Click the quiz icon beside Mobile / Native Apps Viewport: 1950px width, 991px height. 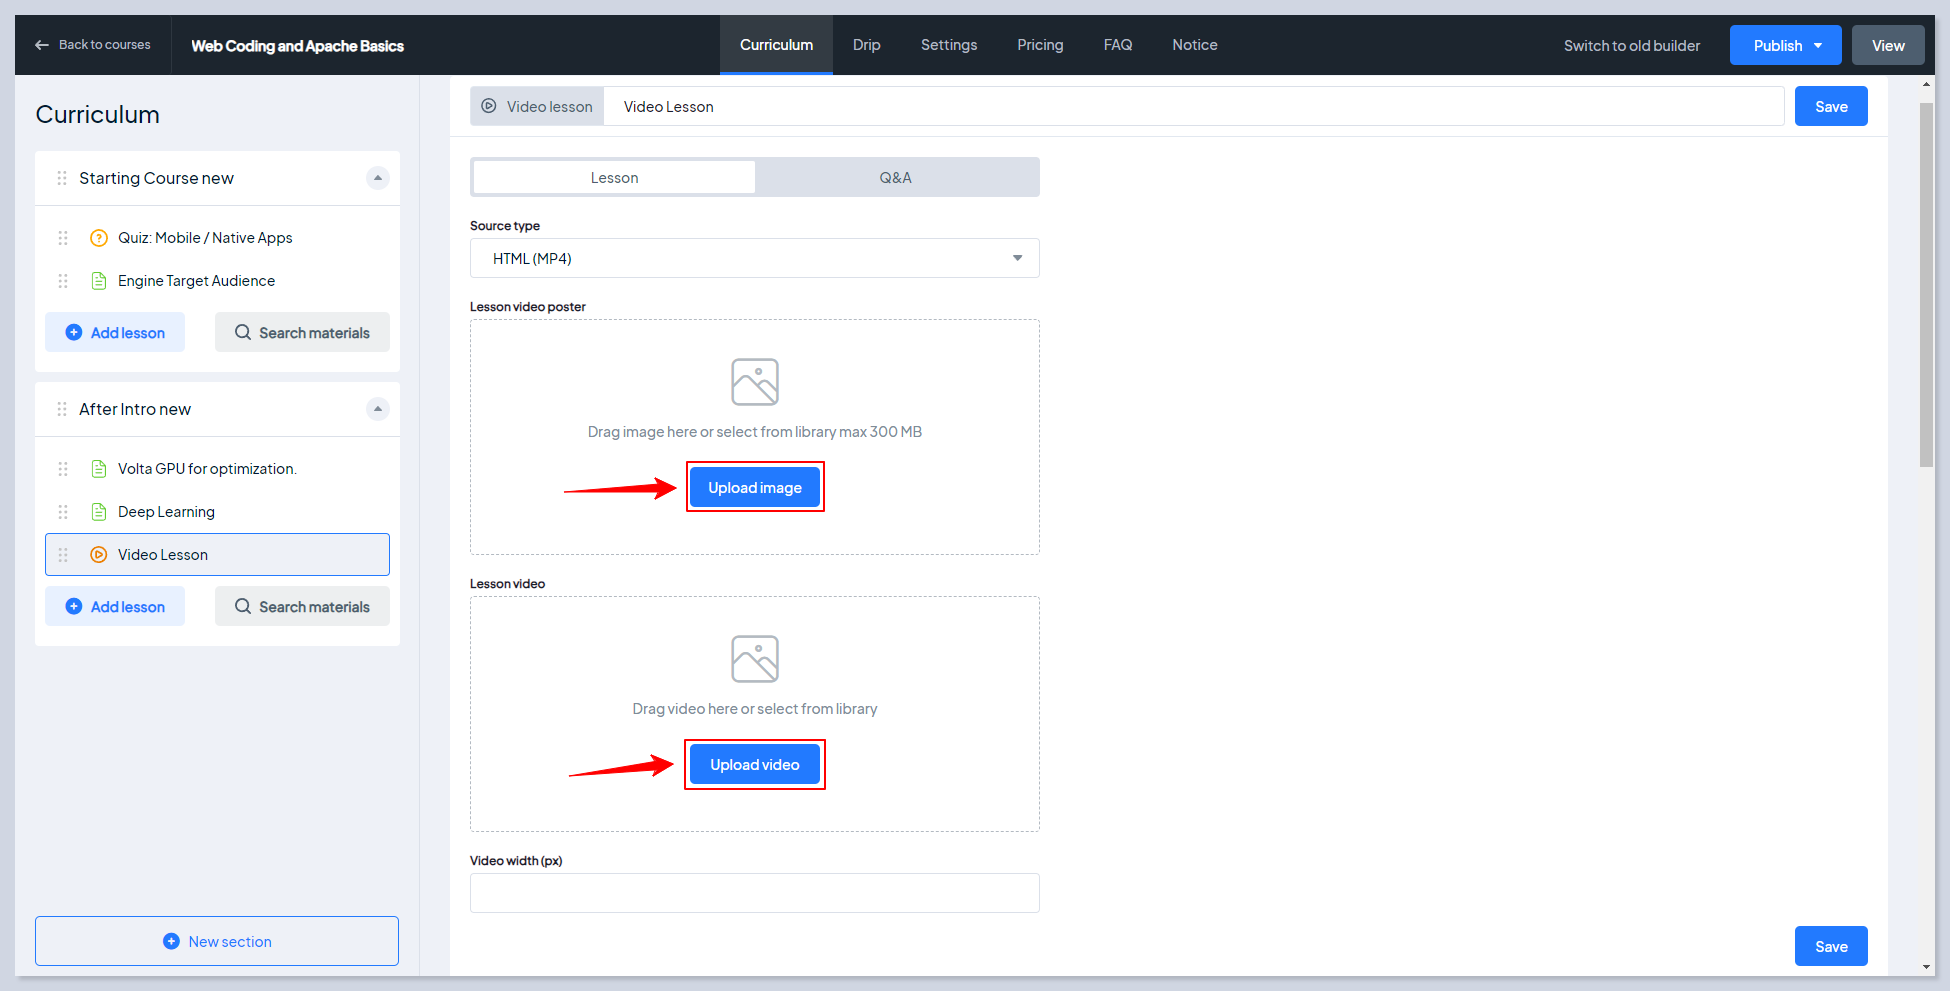pos(99,238)
